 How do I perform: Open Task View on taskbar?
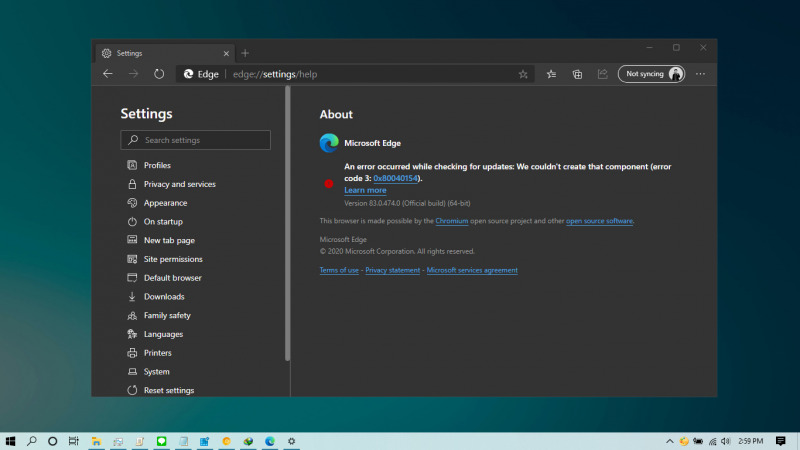point(73,441)
